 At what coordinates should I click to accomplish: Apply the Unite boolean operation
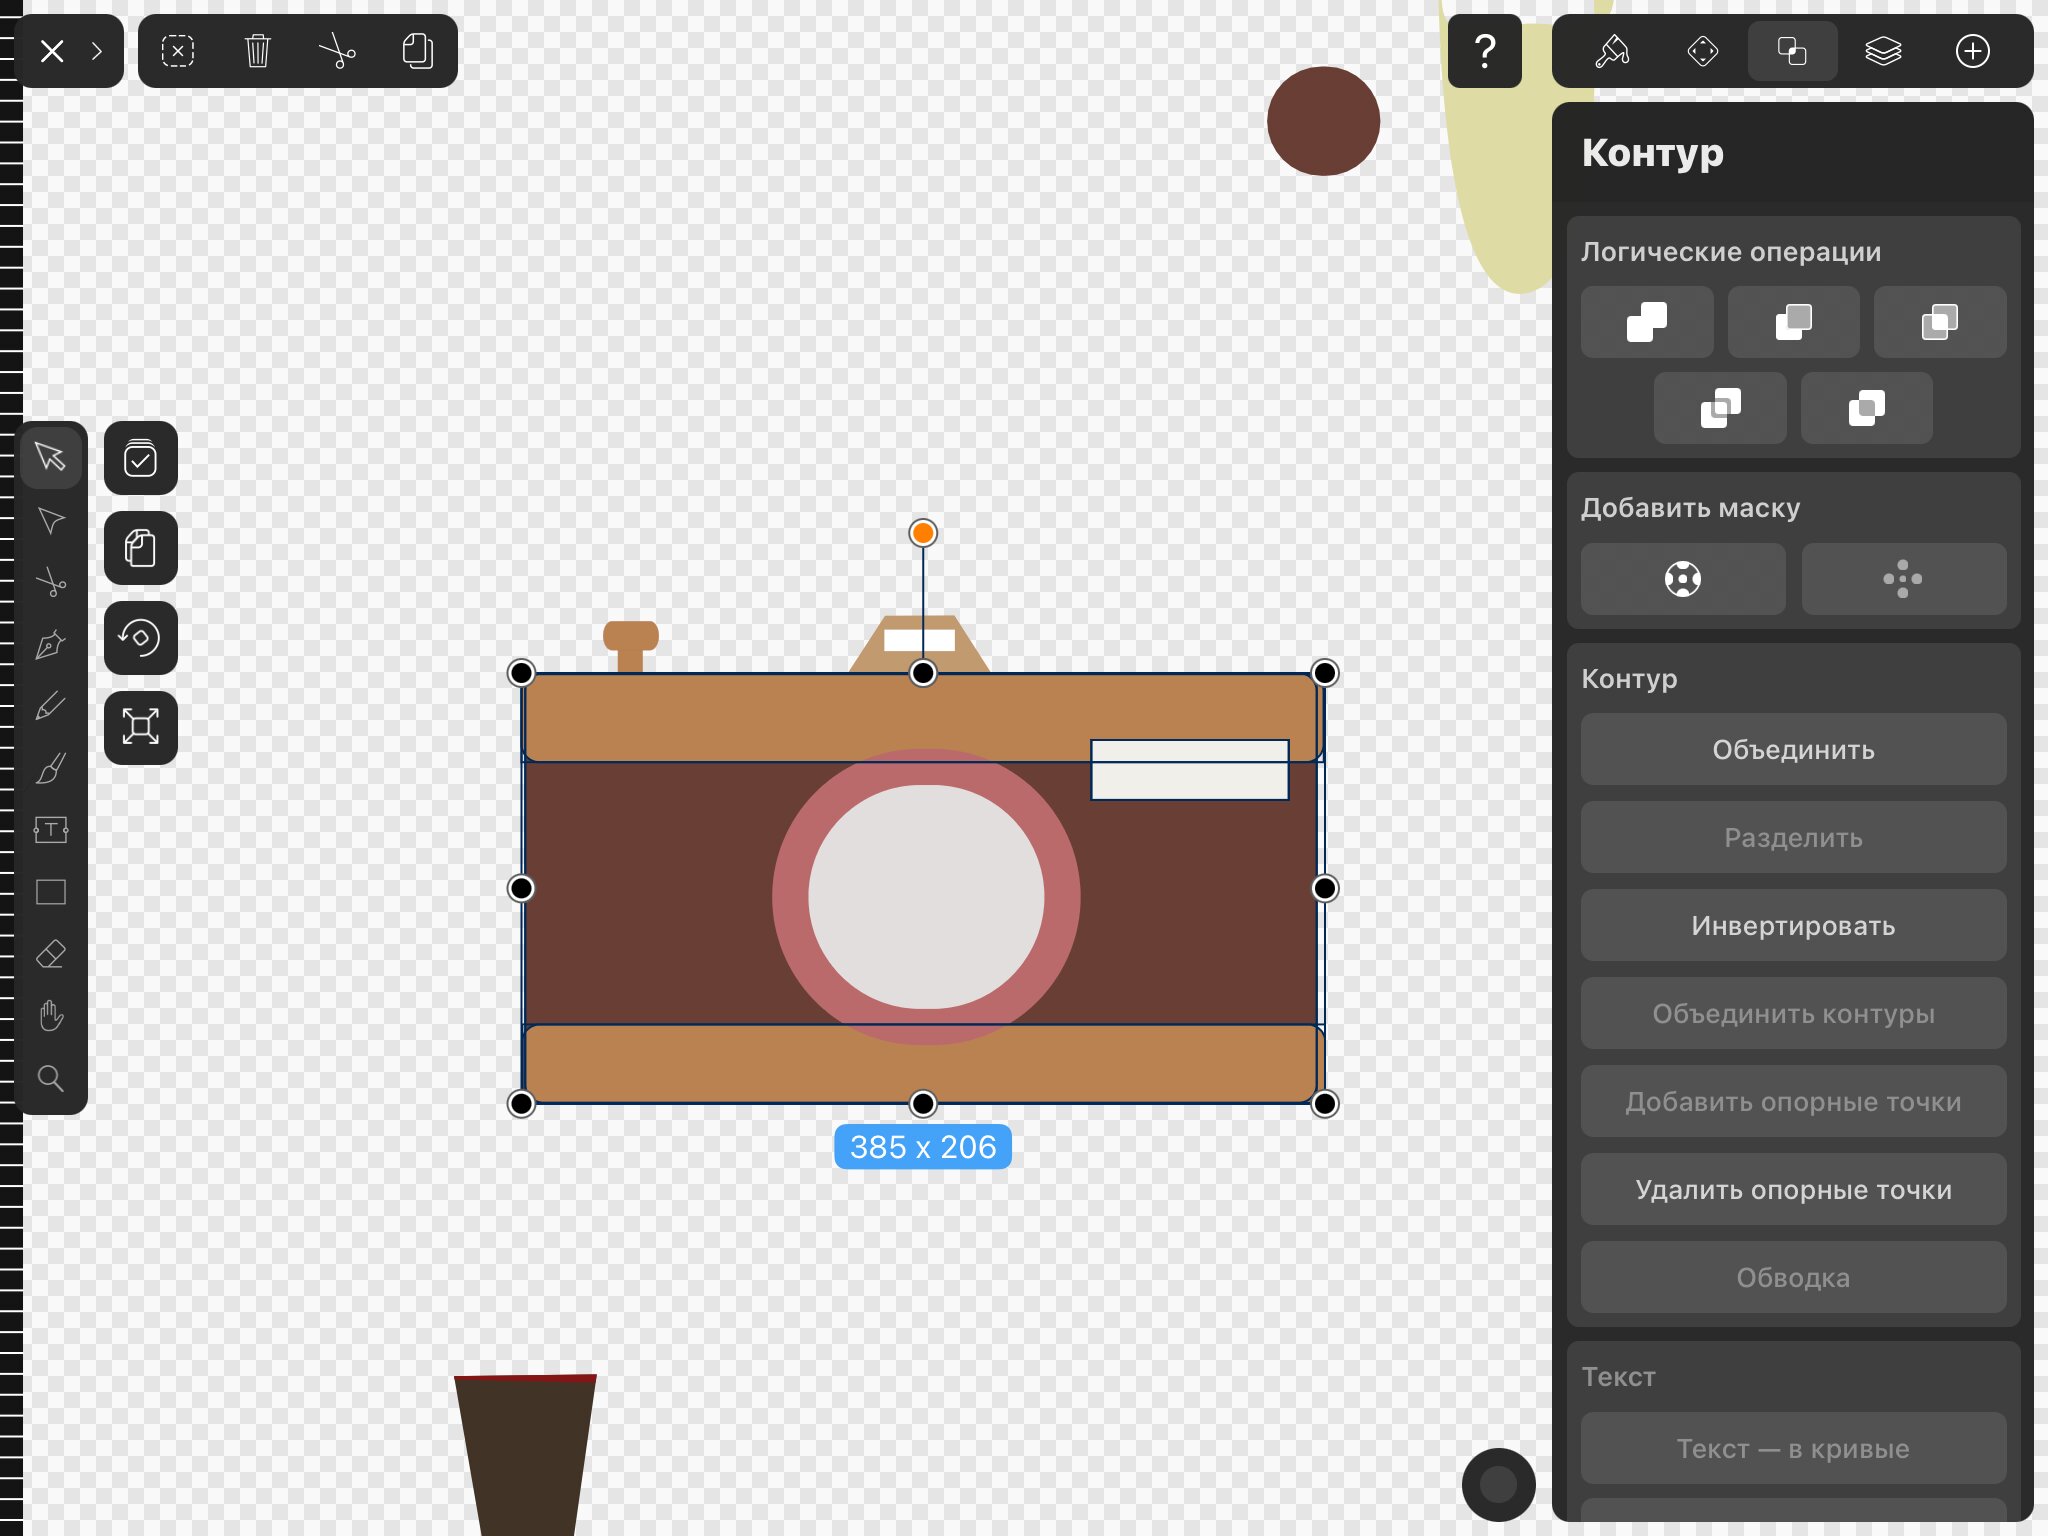[x=1647, y=322]
